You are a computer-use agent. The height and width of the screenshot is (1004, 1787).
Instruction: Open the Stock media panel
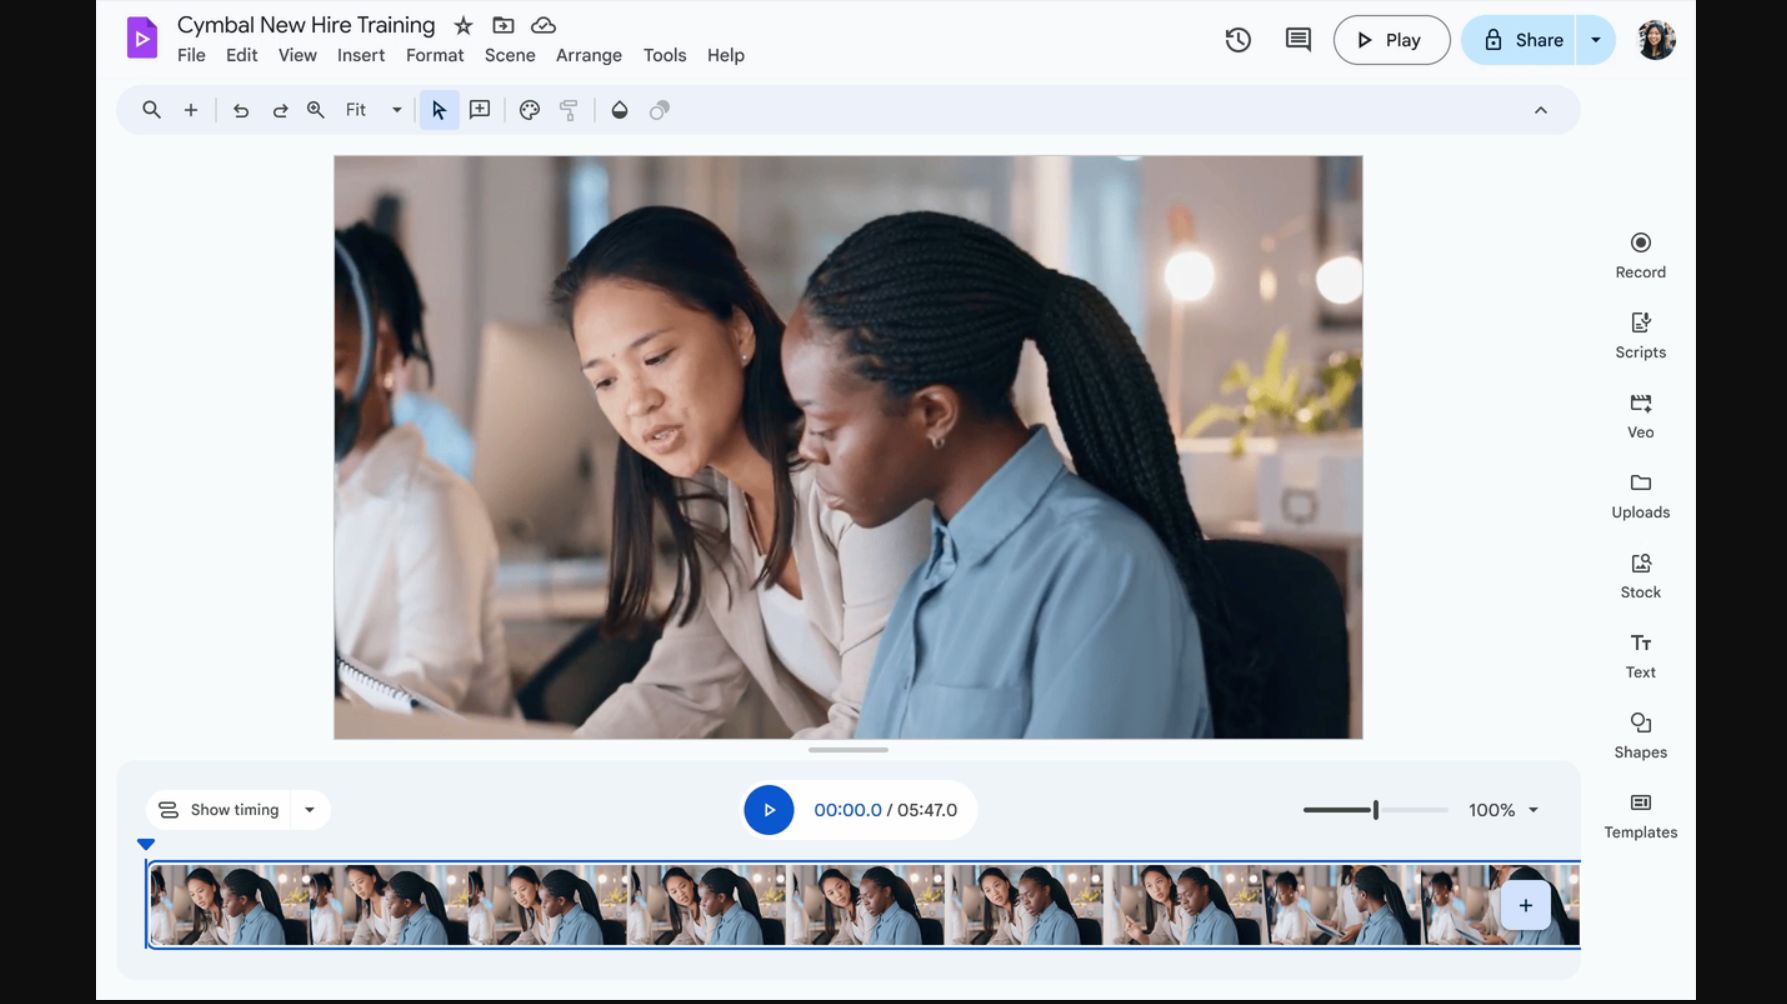click(x=1640, y=575)
